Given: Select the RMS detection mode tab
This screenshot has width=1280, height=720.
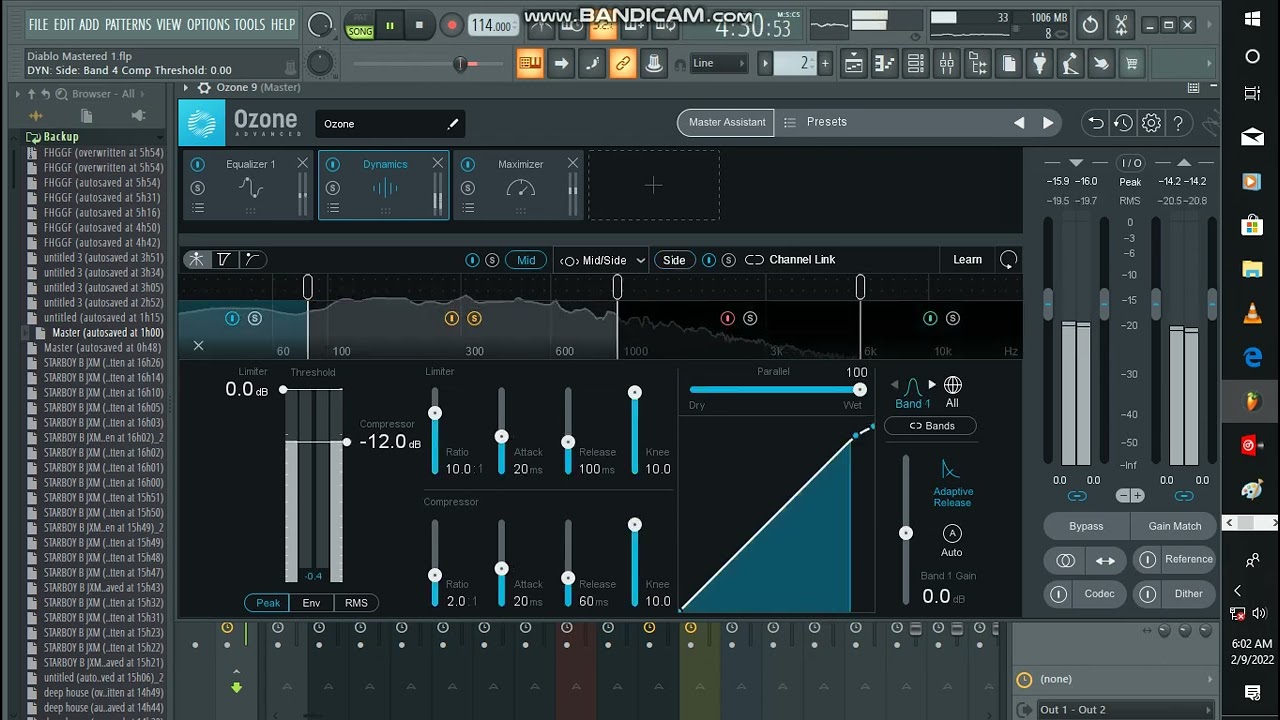Looking at the screenshot, I should [356, 603].
